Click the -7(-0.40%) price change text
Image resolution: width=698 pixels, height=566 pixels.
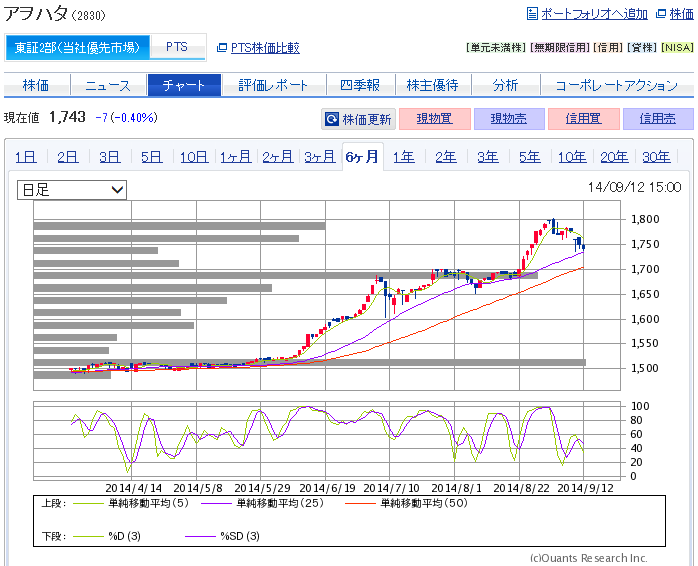pyautogui.click(x=126, y=118)
